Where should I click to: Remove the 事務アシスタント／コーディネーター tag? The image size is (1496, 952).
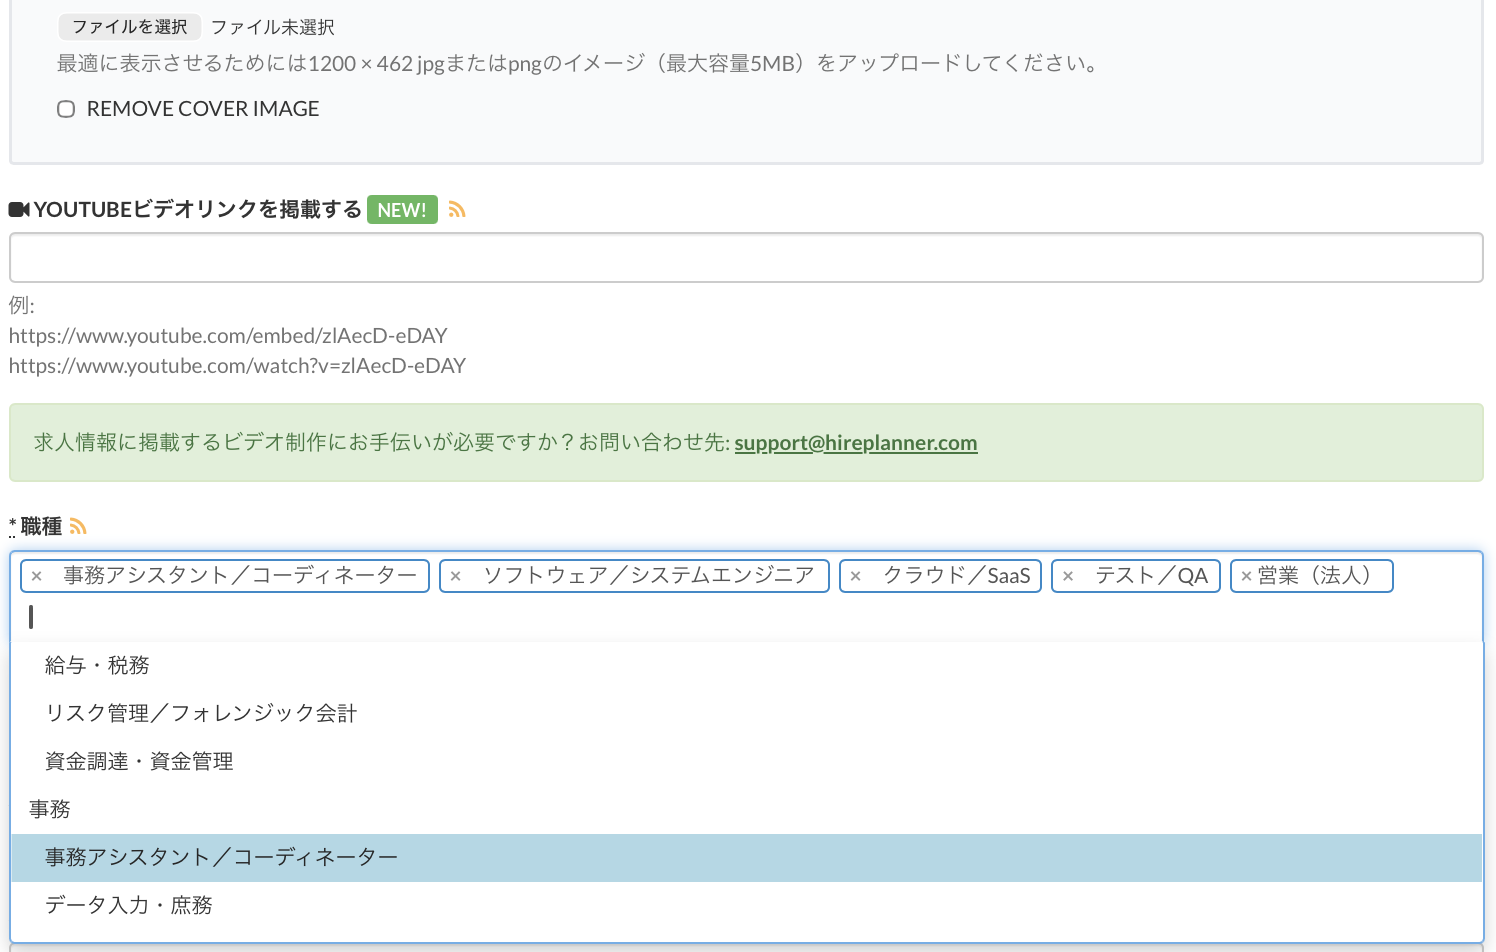coord(37,576)
